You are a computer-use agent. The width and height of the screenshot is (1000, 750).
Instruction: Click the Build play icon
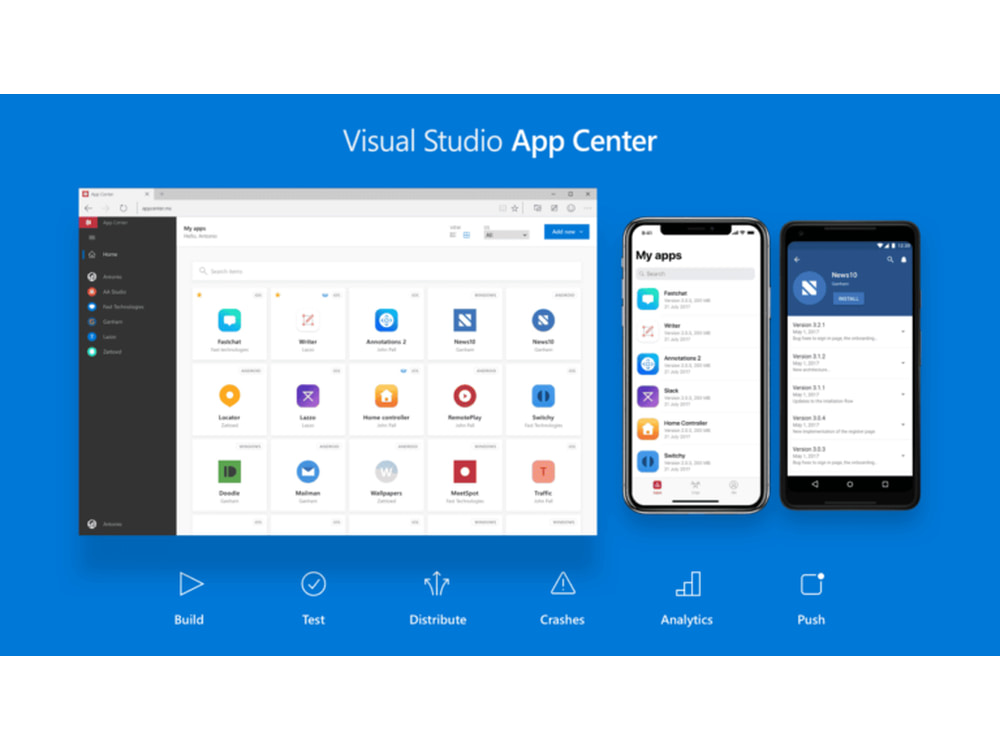pyautogui.click(x=190, y=584)
